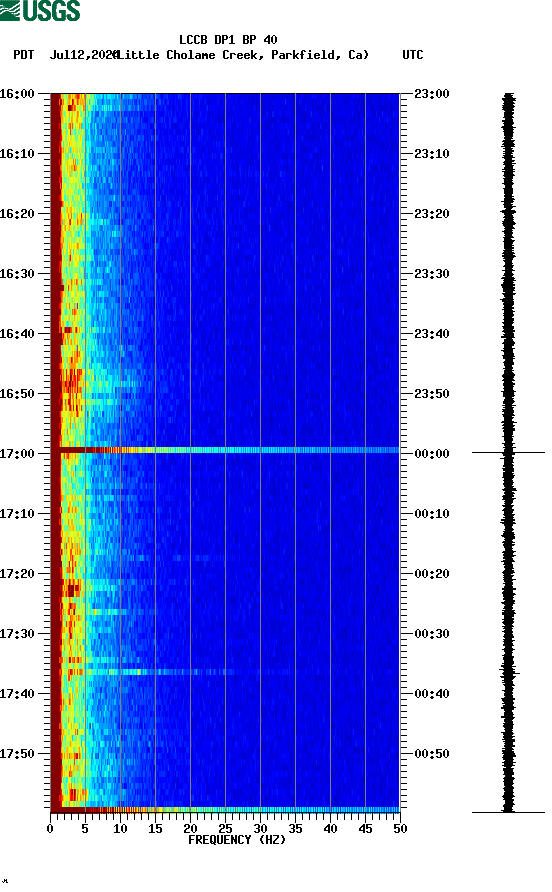Click the seismogram waveform trace
This screenshot has height=892, width=552.
pos(508,452)
